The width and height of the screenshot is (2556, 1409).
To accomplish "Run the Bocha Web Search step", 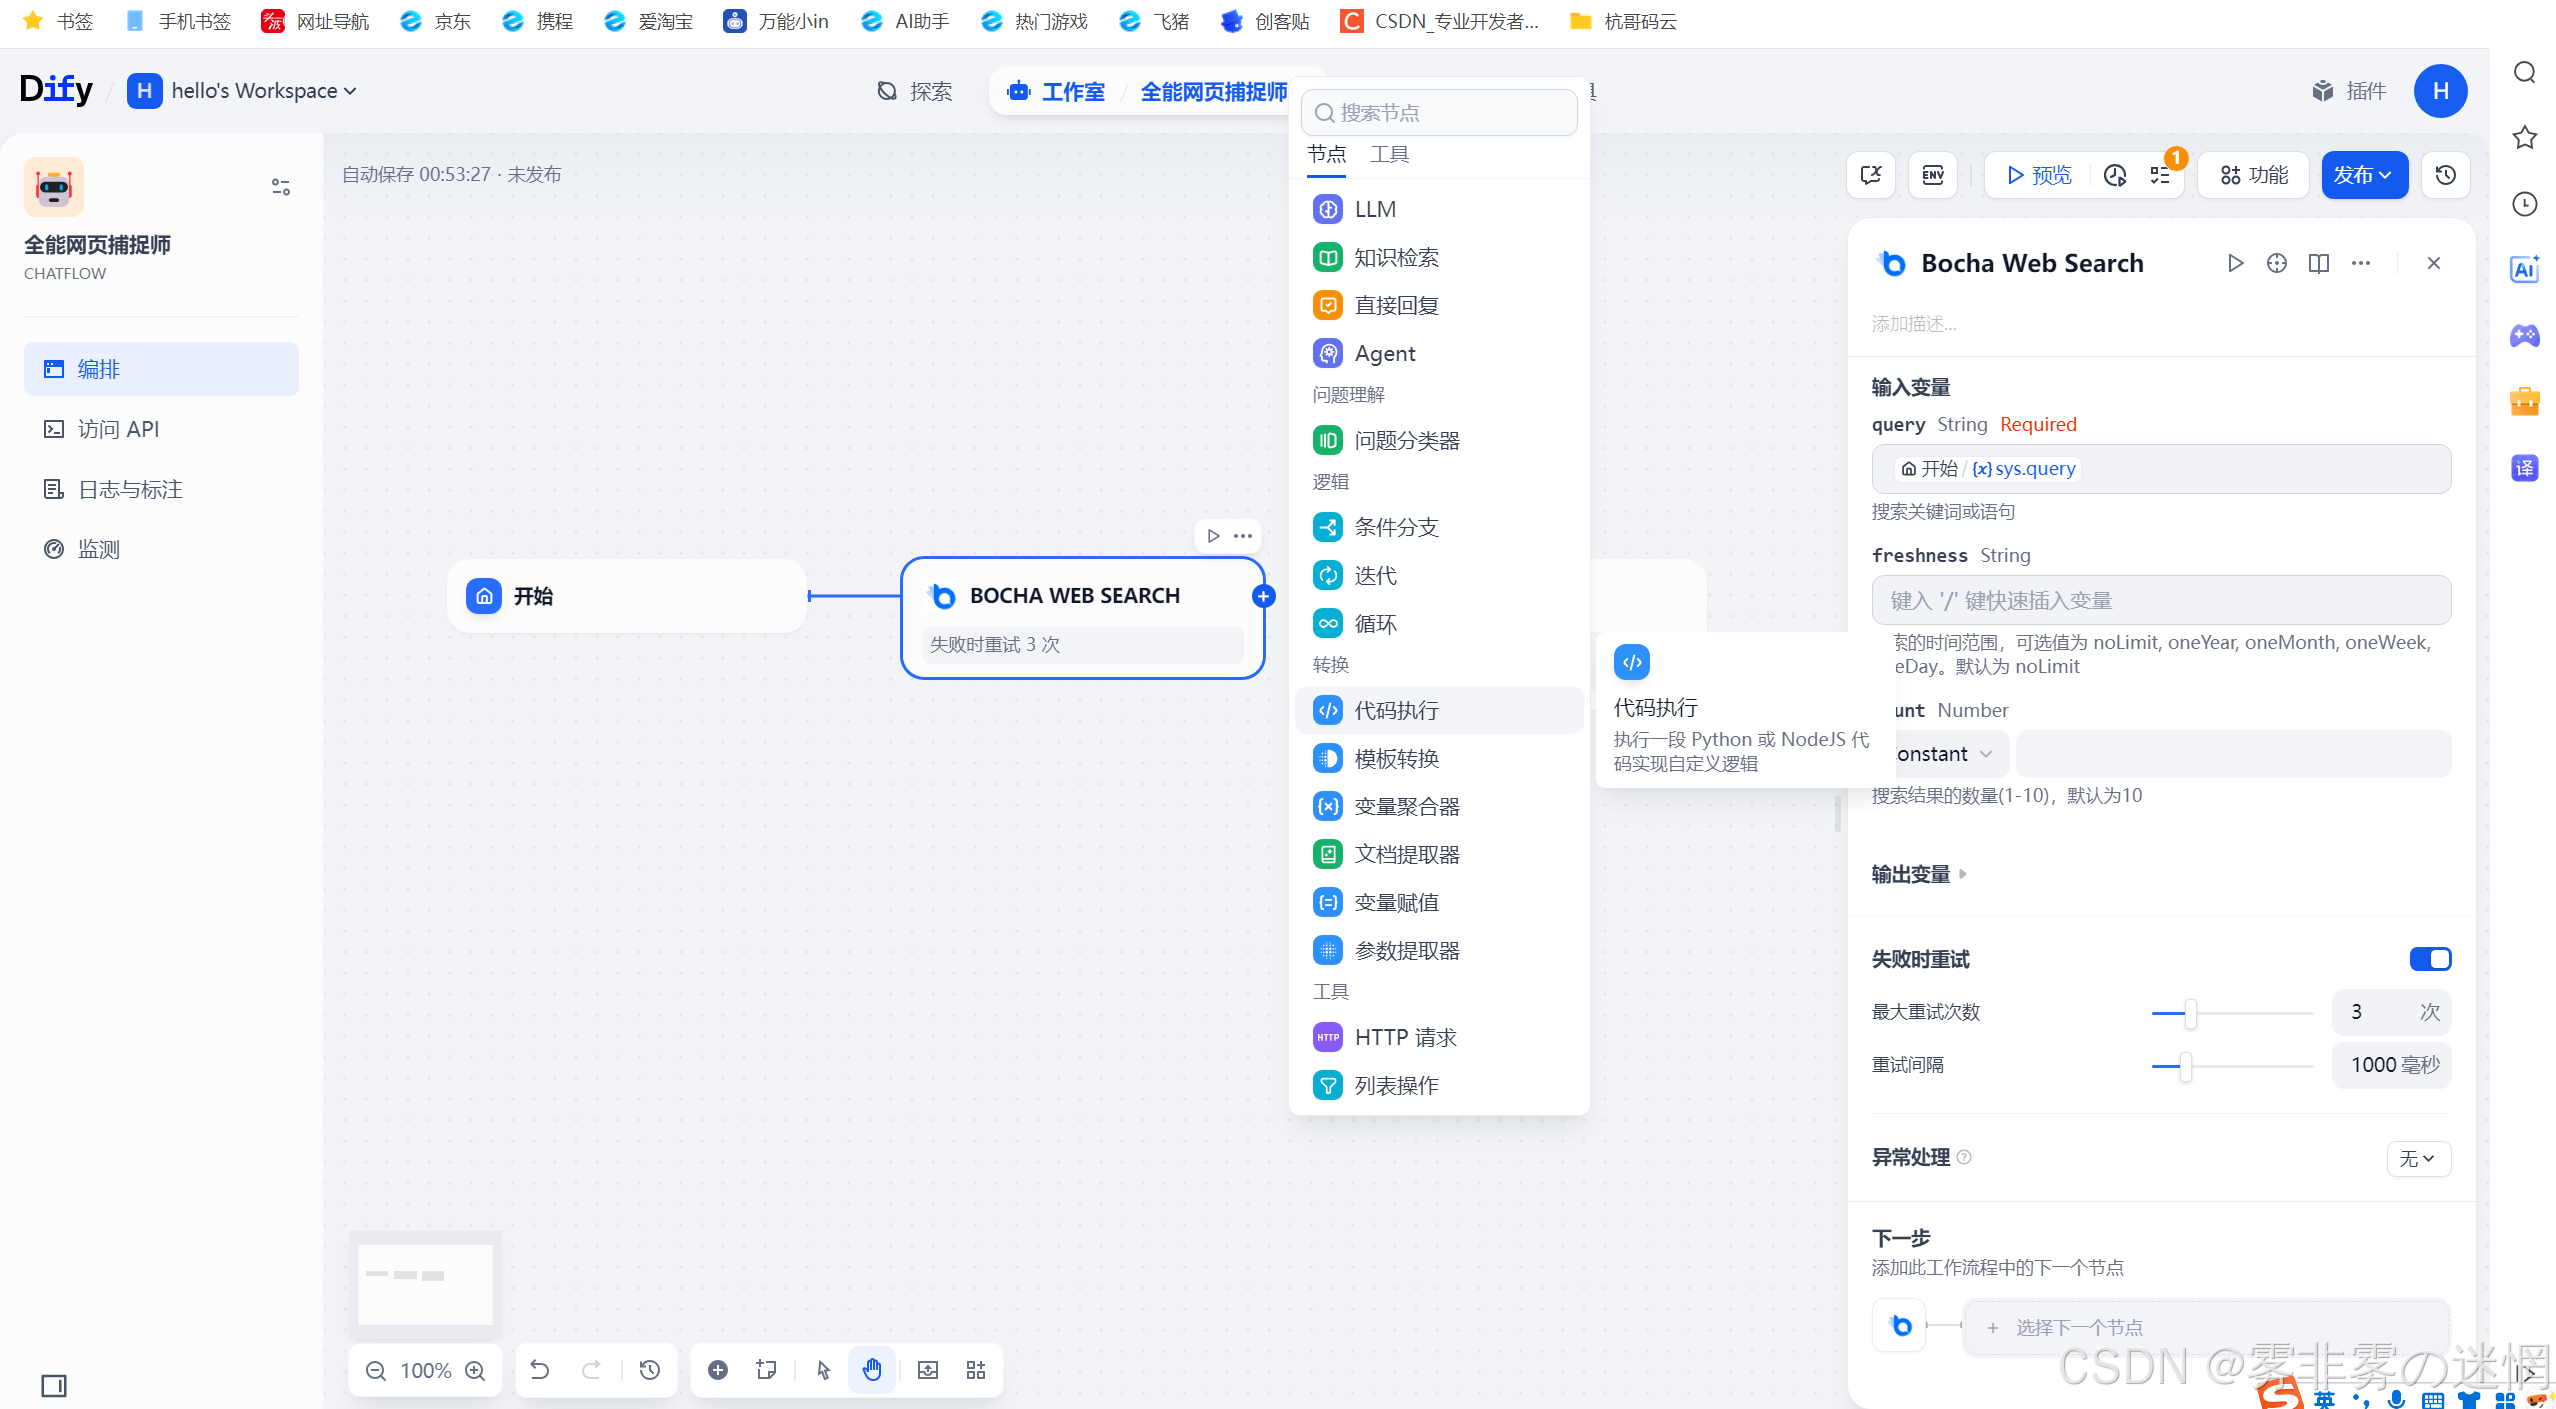I will 2235,263.
